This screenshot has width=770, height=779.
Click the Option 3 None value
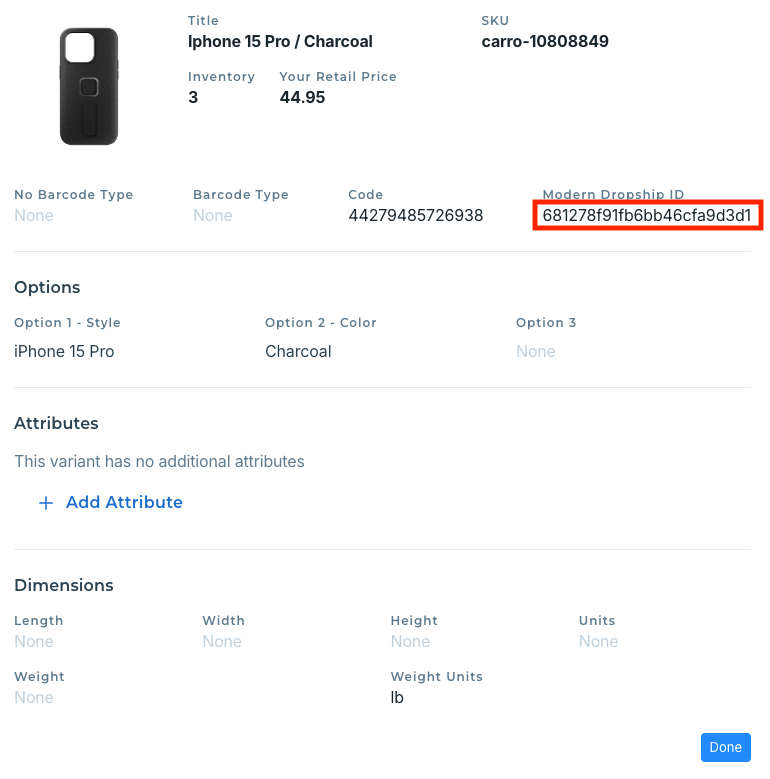pos(535,351)
